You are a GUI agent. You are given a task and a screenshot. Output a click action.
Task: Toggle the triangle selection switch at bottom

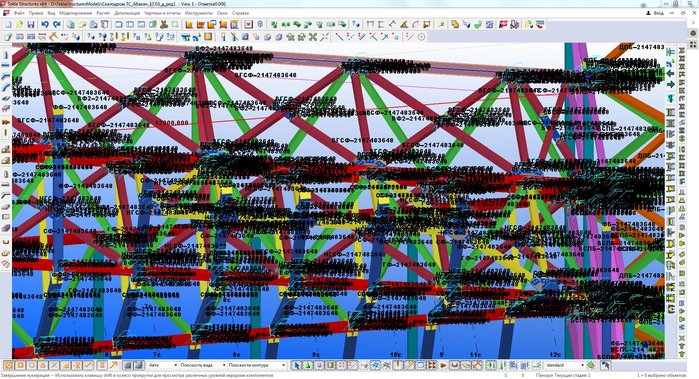tap(43, 365)
